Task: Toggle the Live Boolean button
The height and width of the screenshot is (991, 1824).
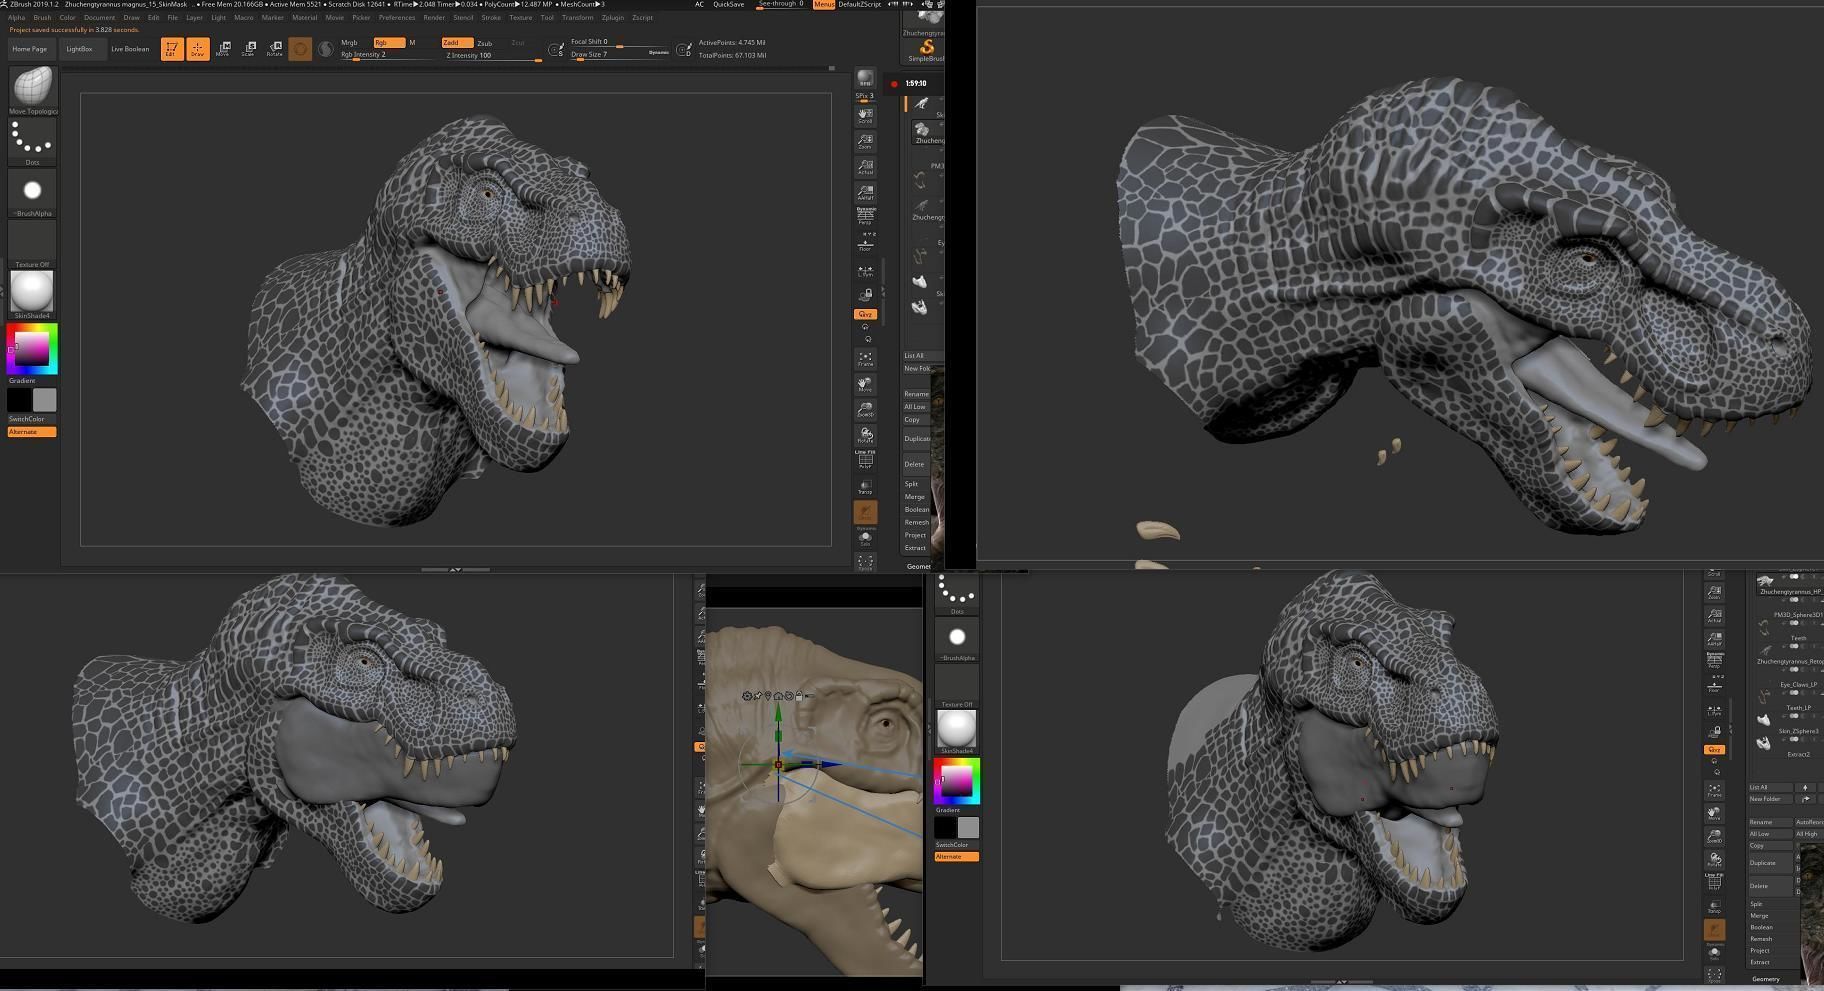Action: [130, 49]
